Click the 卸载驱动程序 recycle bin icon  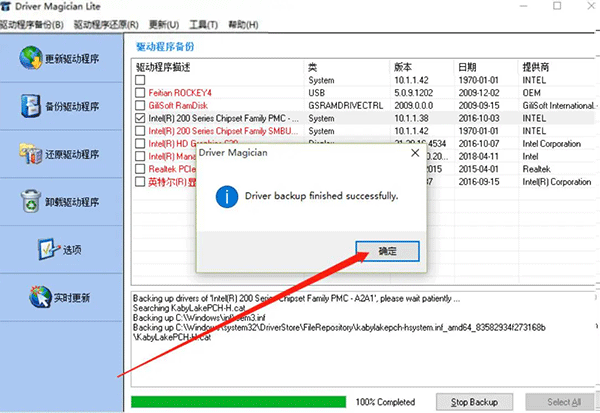pos(31,201)
